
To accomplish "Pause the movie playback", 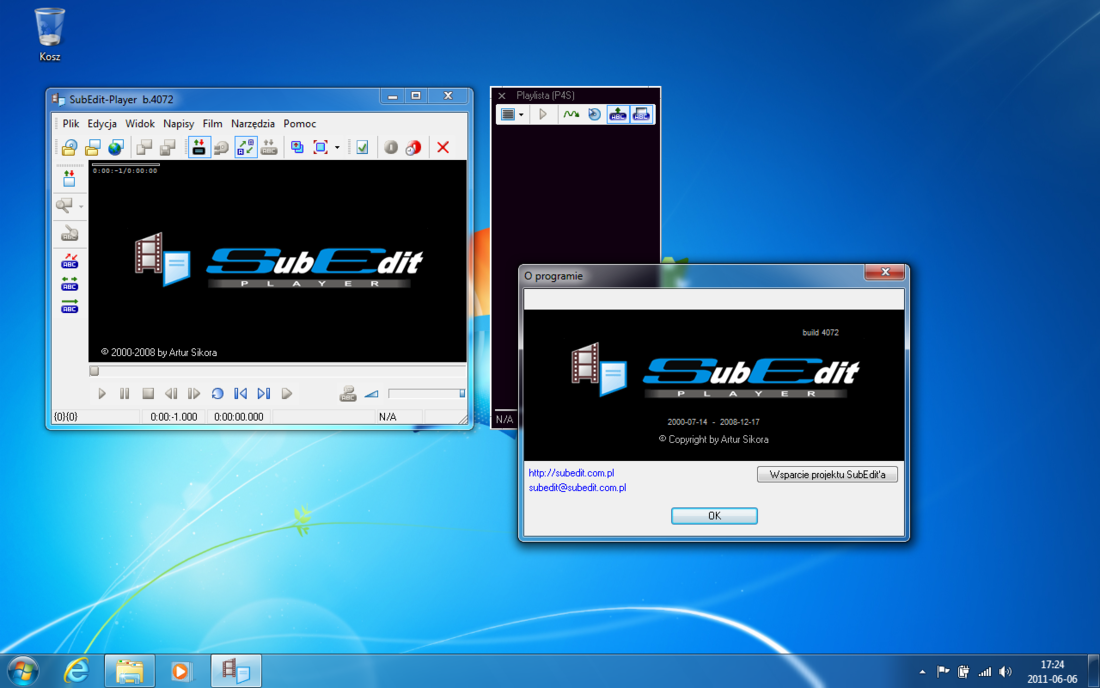I will (x=125, y=394).
